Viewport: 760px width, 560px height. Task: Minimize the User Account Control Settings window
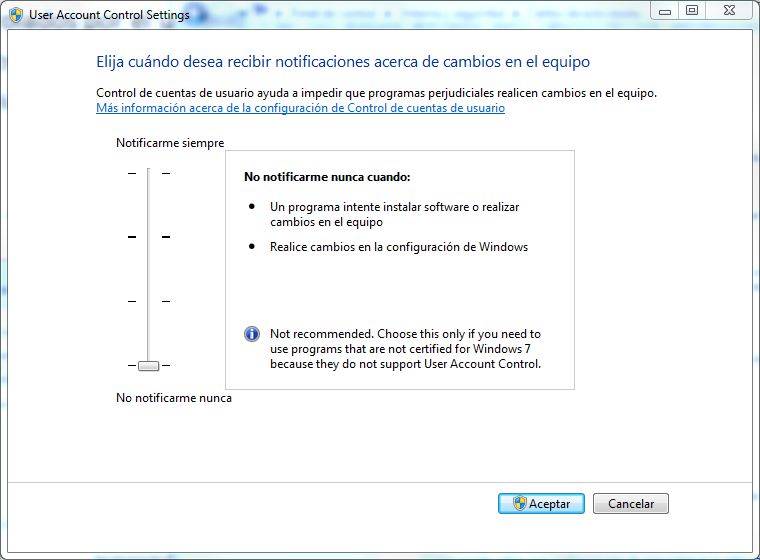click(x=665, y=11)
